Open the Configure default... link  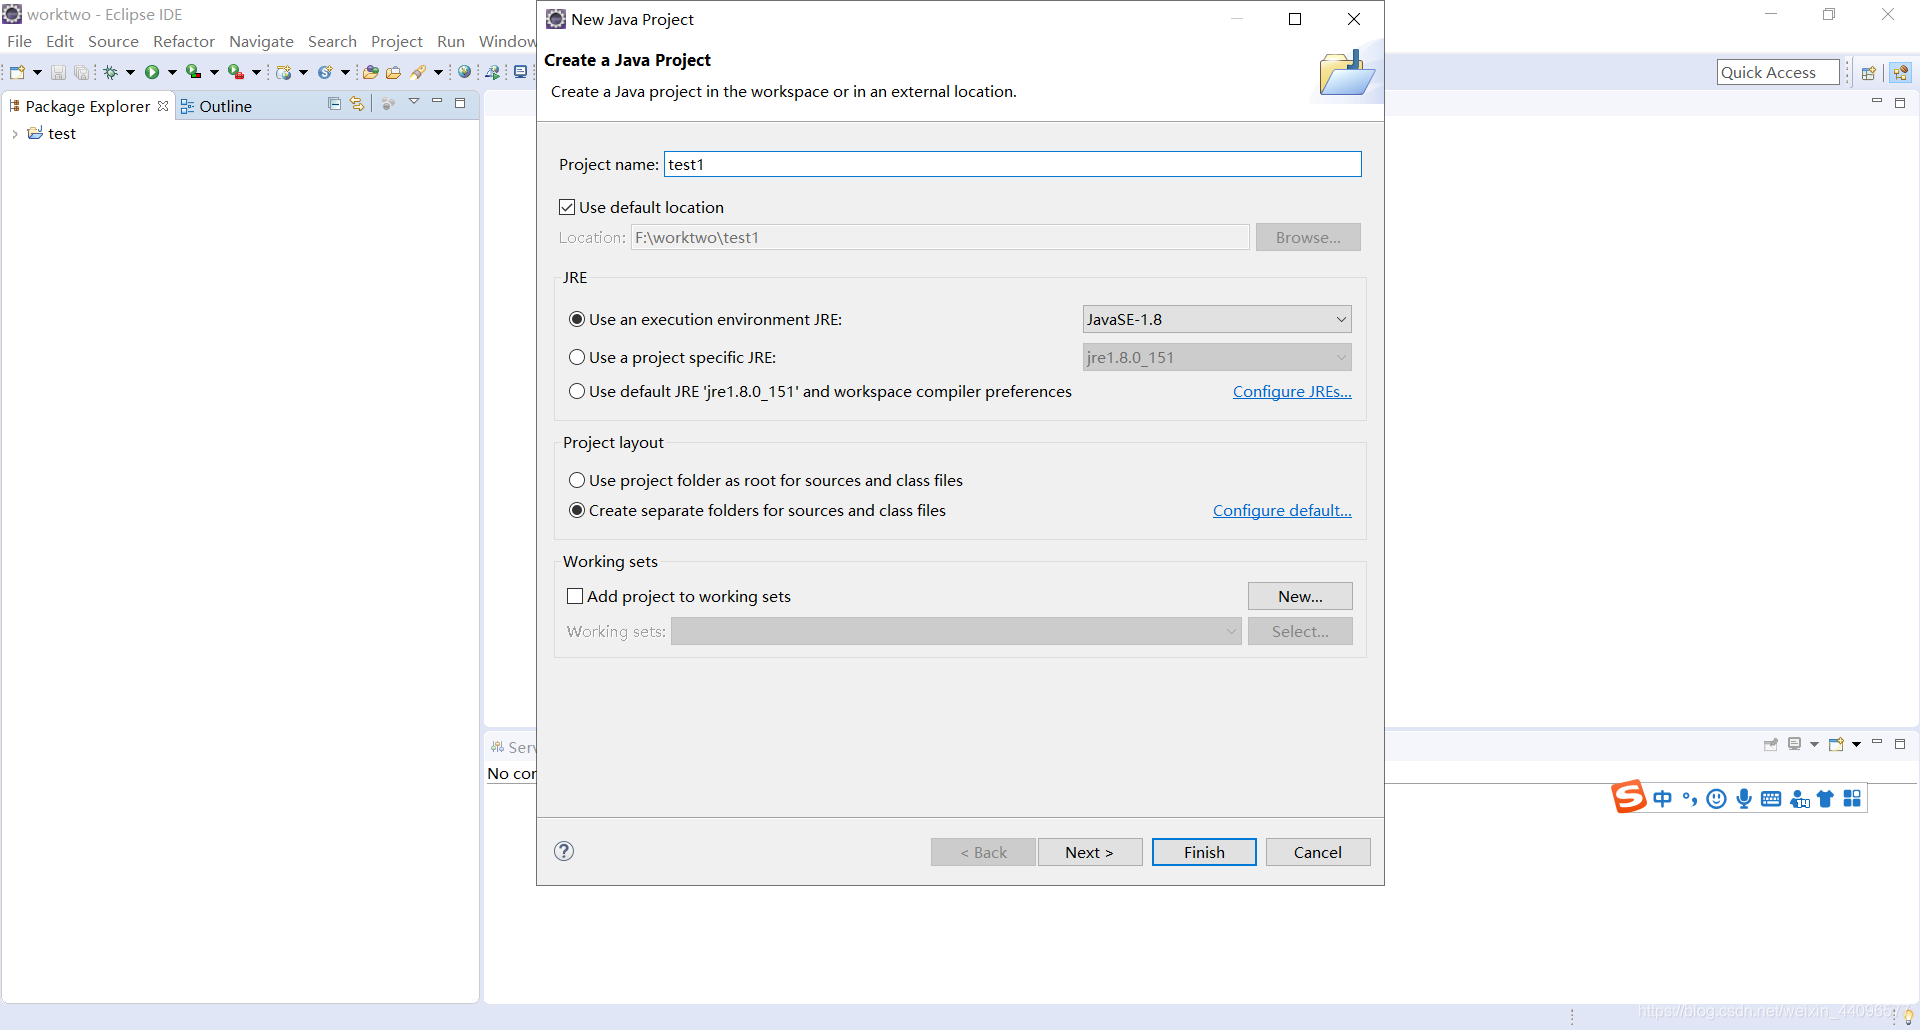tap(1282, 510)
